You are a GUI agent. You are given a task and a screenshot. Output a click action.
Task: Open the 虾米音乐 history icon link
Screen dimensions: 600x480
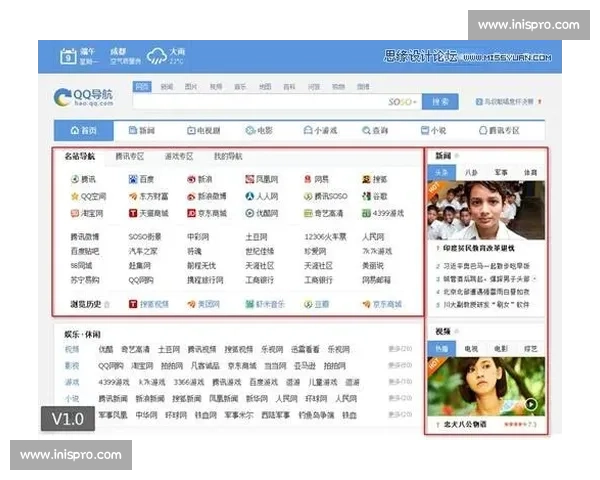(249, 304)
